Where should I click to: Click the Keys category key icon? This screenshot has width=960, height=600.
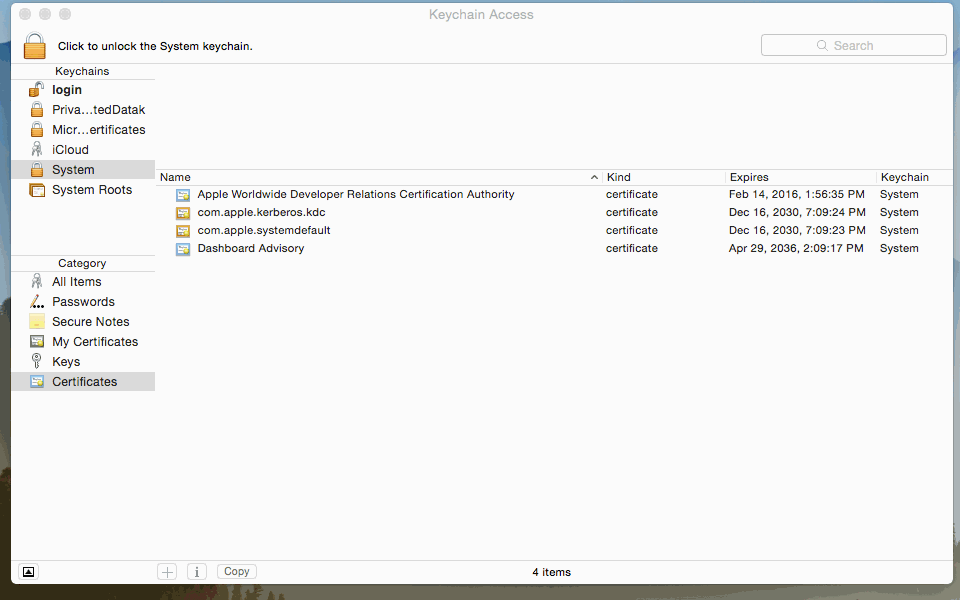37,361
